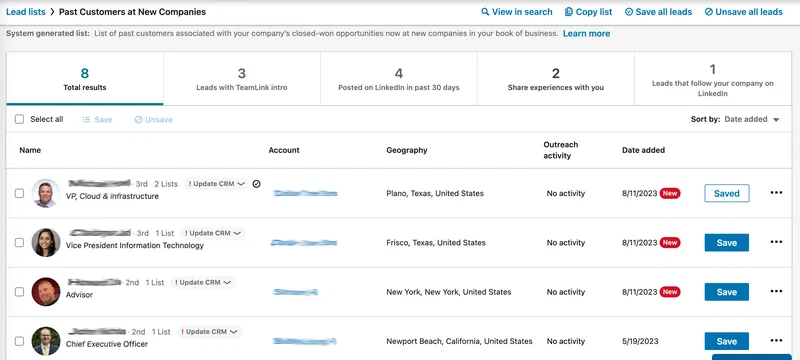This screenshot has width=800, height=360.
Task: Click the Geography column header
Action: [x=407, y=150]
